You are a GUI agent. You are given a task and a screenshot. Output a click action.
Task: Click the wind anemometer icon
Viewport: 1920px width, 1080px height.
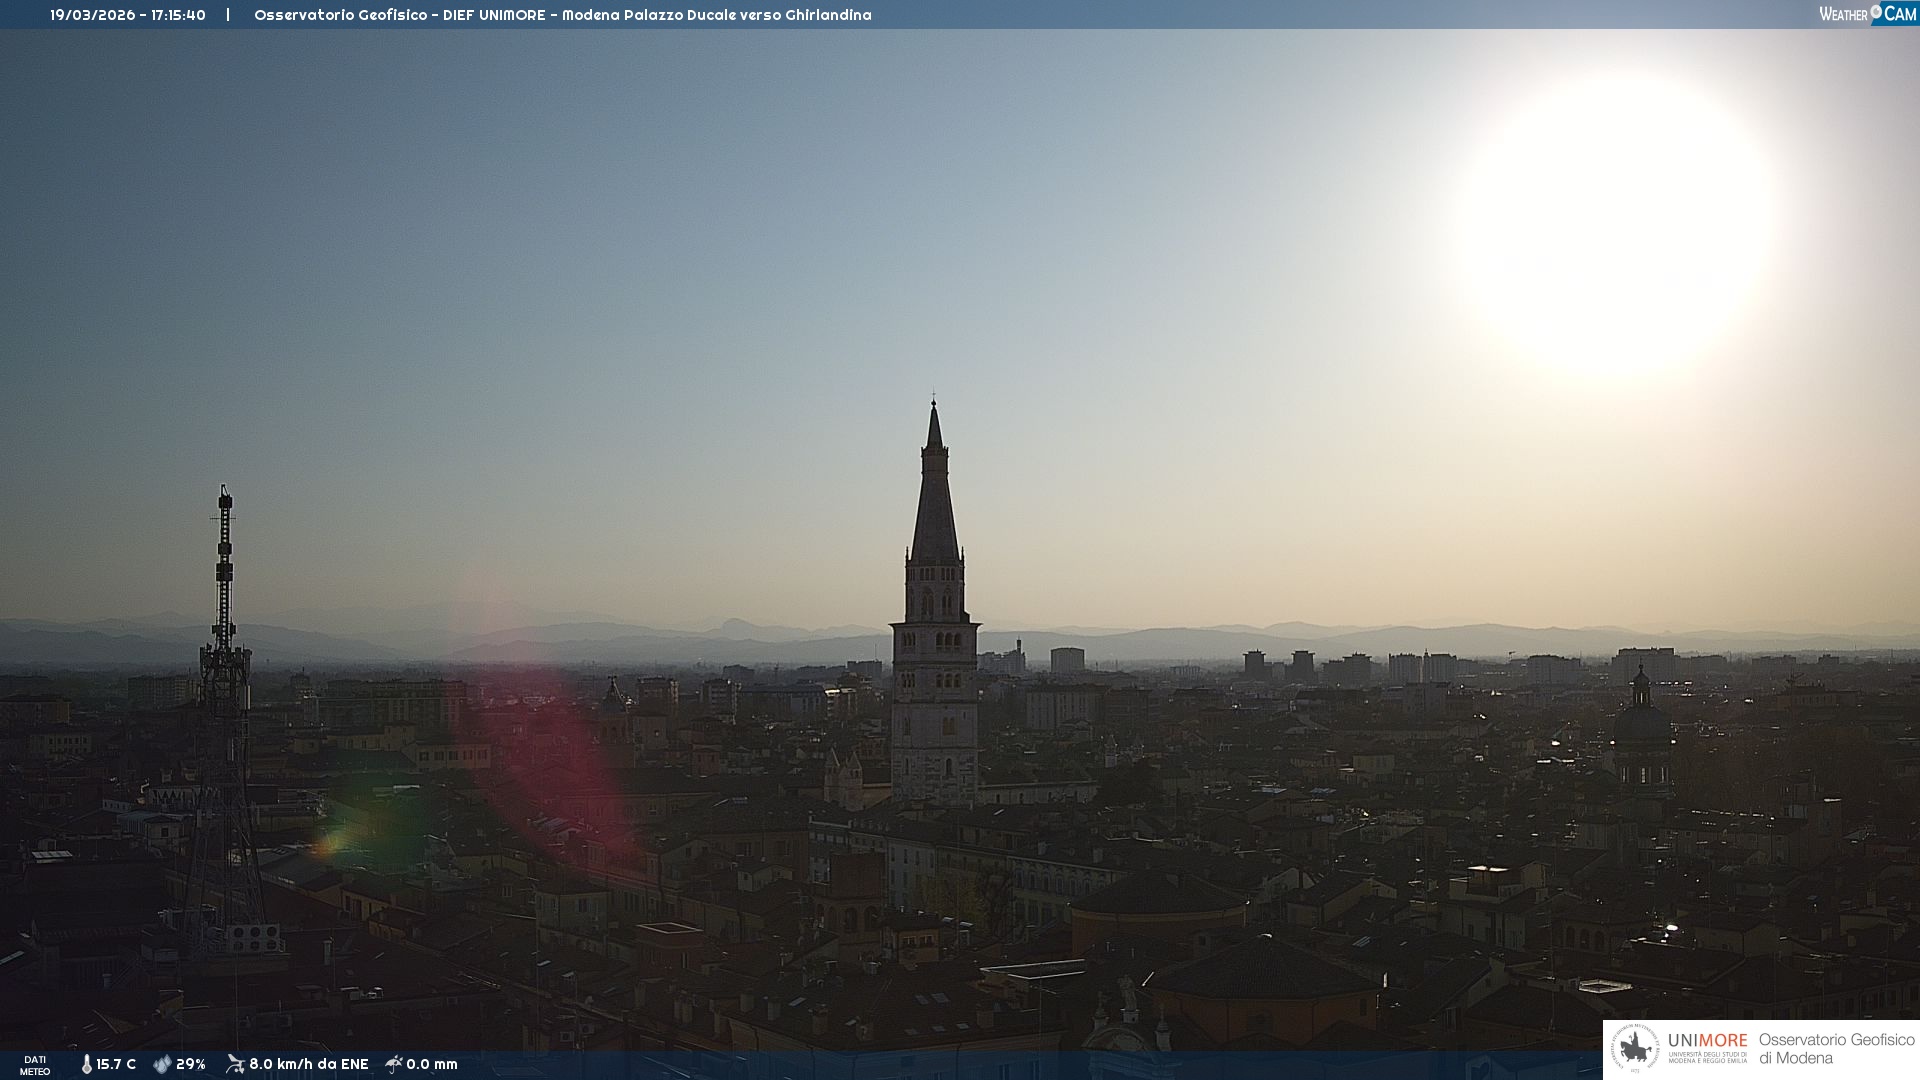coord(235,1064)
